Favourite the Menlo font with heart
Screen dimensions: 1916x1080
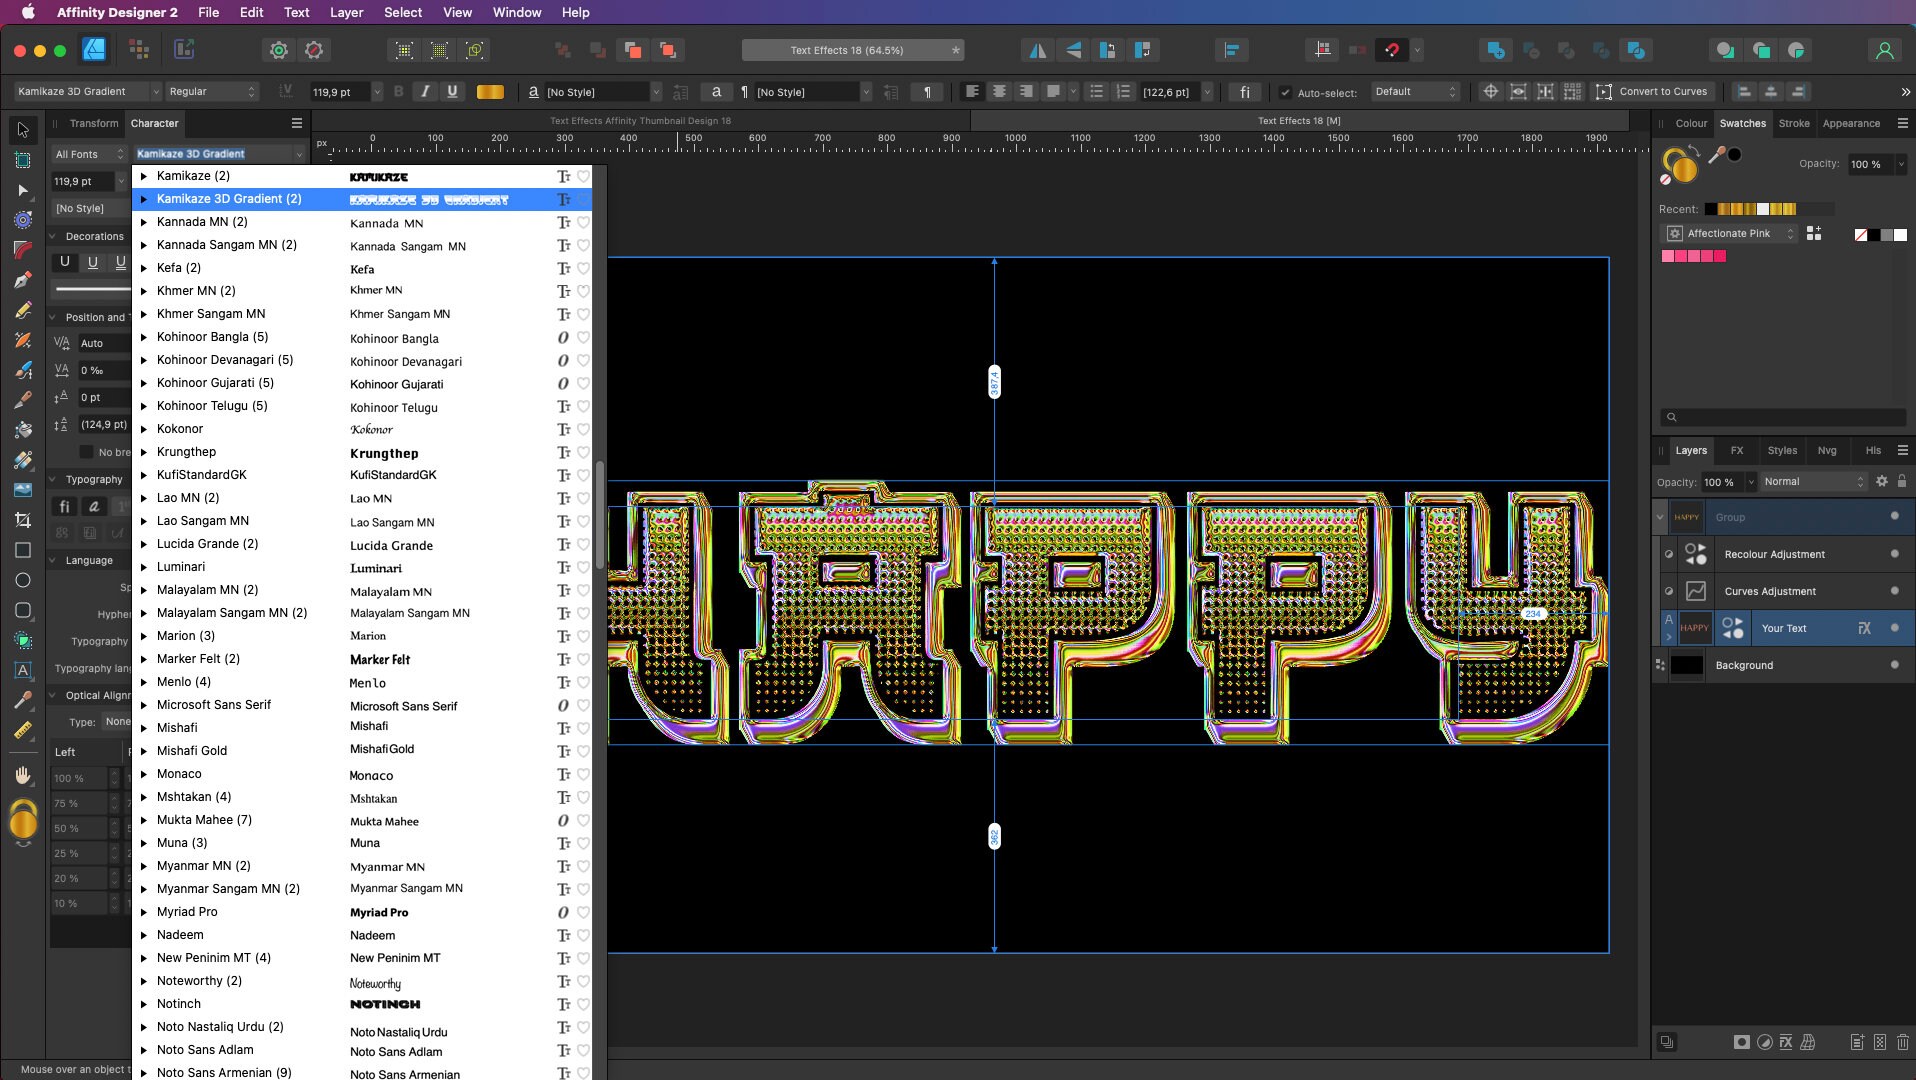583,682
